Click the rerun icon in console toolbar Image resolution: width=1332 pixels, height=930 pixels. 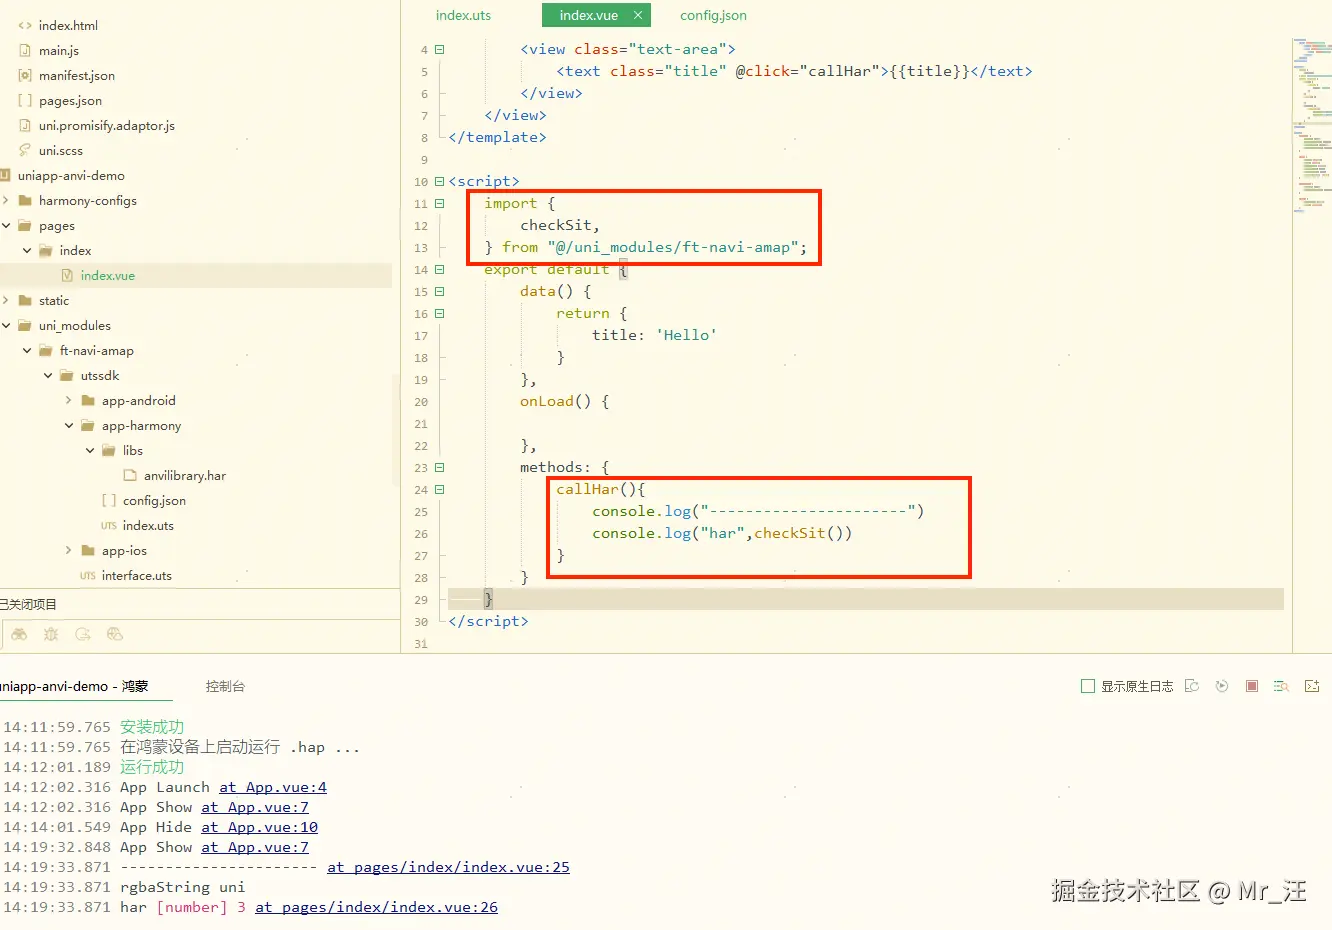pos(1222,686)
